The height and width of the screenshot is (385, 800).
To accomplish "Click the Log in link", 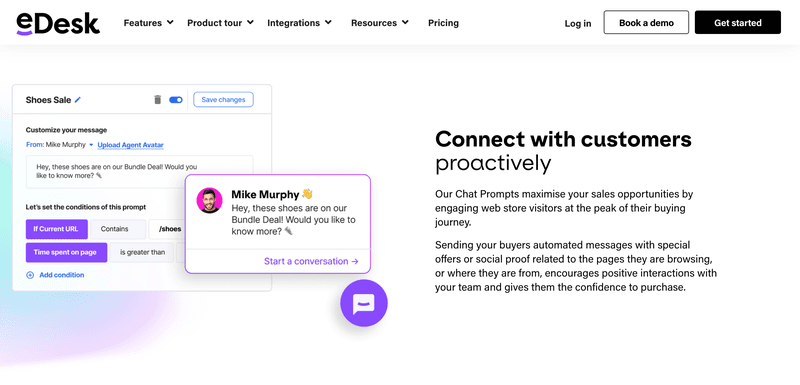I will 578,23.
